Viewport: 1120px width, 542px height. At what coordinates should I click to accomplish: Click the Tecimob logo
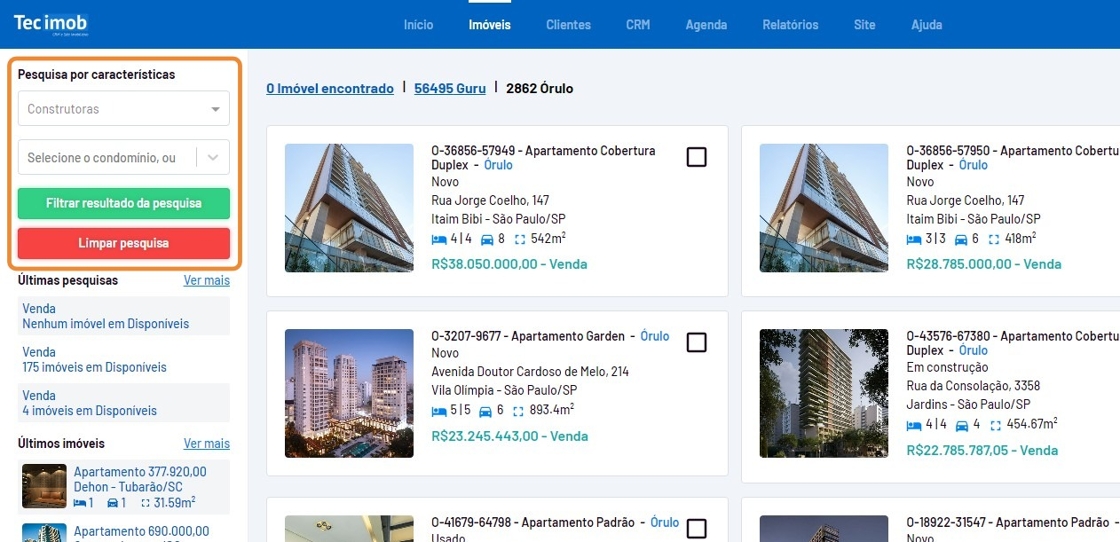[51, 24]
